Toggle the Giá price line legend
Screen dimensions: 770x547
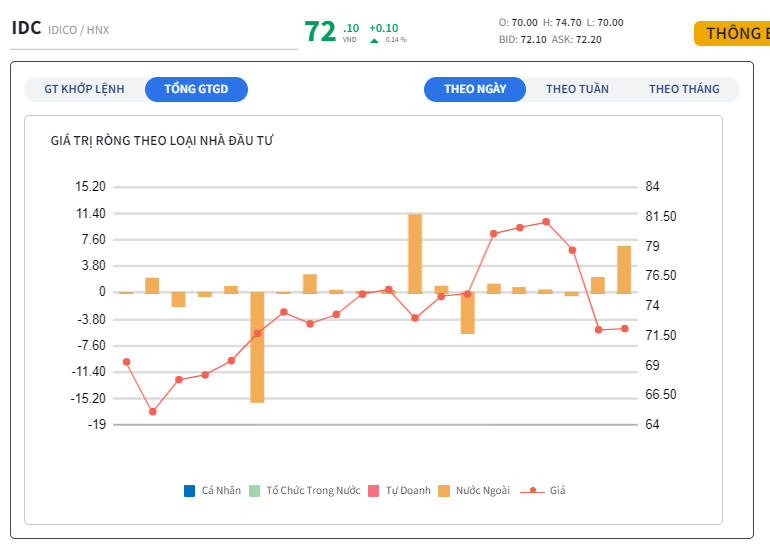click(x=533, y=491)
